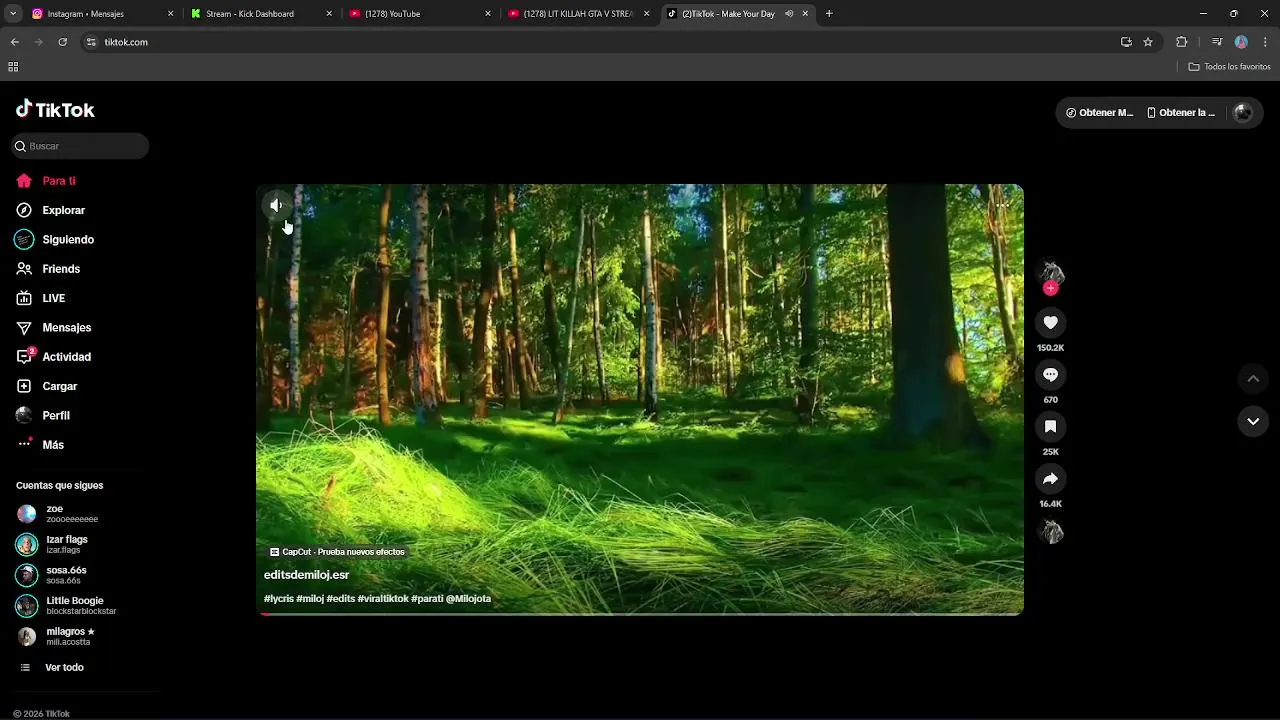Open the creator's avatar beside the video
Screen dimensions: 1280x720
tap(1050, 271)
